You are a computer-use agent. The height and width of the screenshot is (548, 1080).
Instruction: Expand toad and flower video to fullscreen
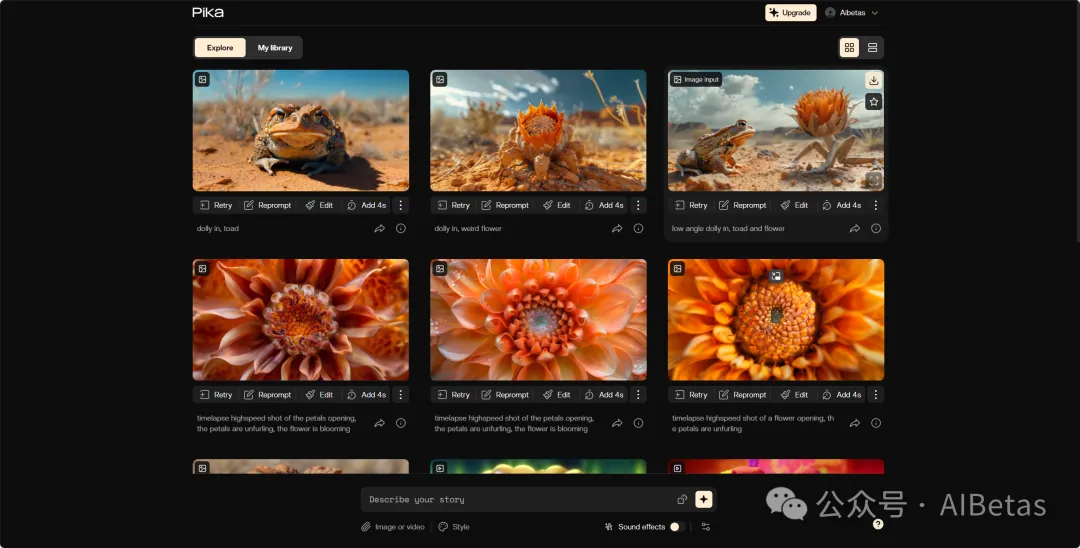click(x=873, y=180)
